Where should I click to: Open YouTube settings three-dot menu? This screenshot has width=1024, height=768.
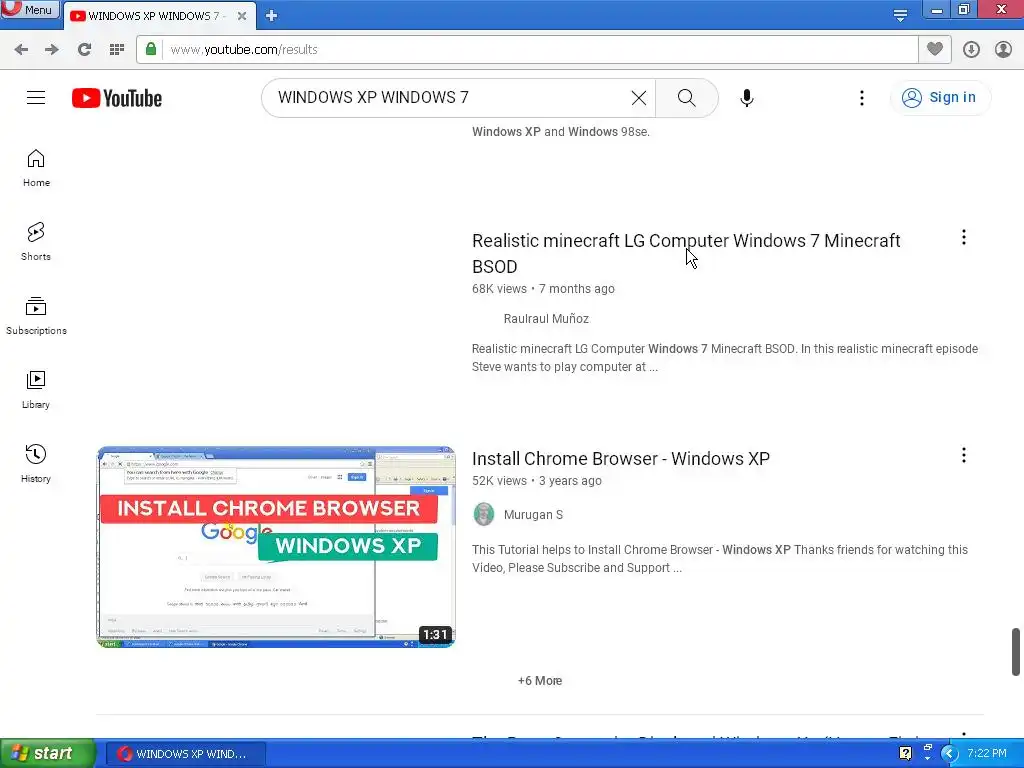tap(861, 98)
